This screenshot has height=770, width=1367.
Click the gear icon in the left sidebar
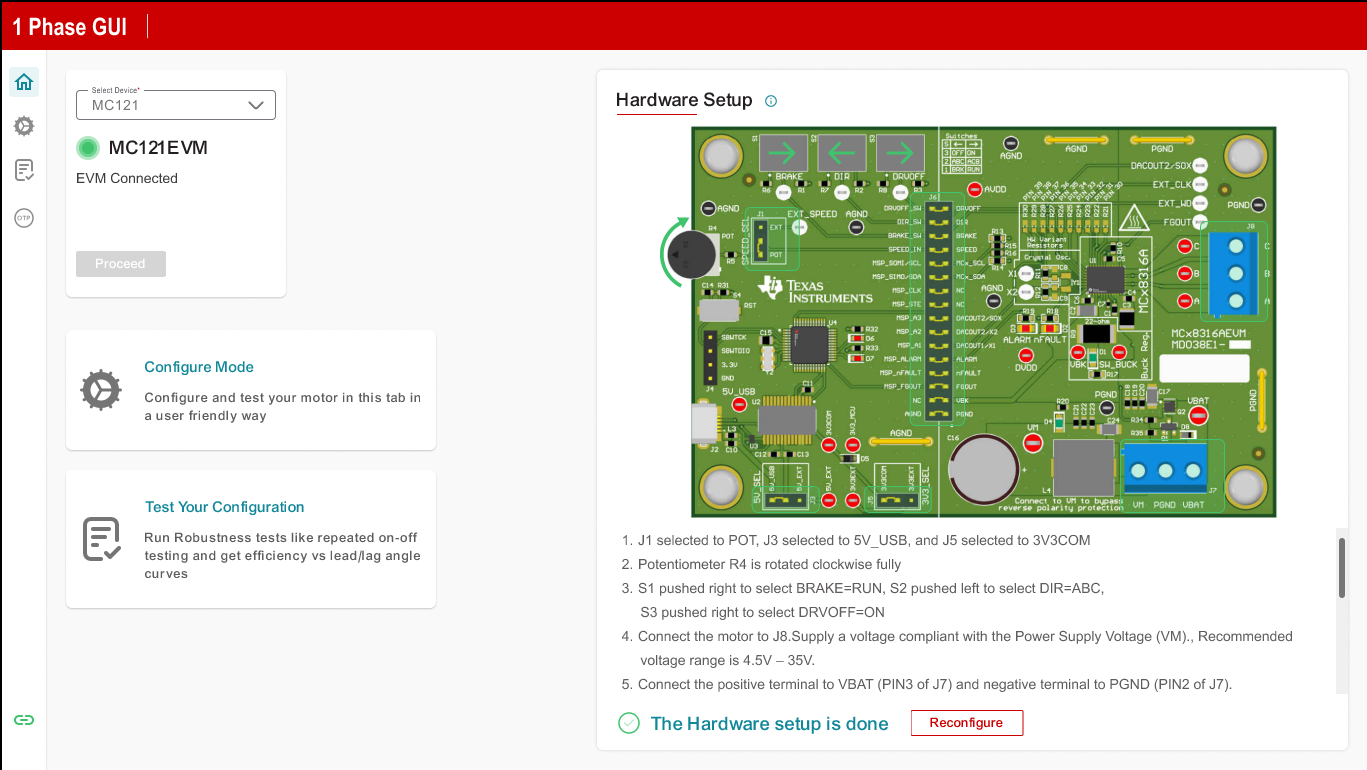pyautogui.click(x=24, y=126)
